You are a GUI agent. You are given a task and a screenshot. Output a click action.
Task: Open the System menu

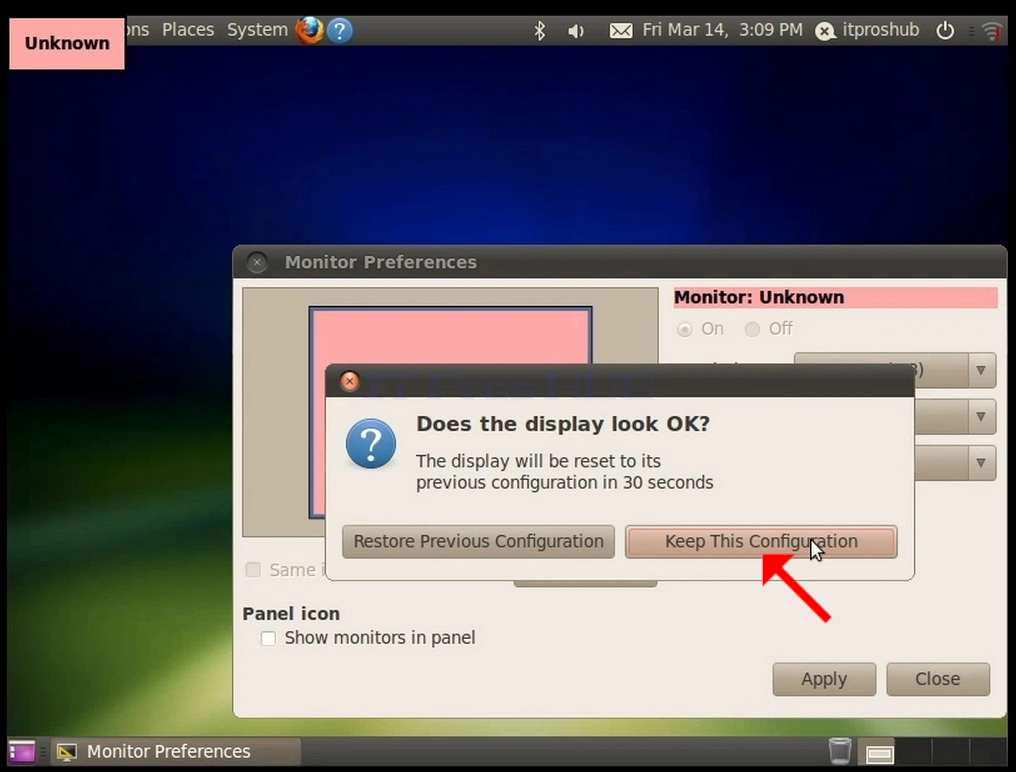click(257, 30)
